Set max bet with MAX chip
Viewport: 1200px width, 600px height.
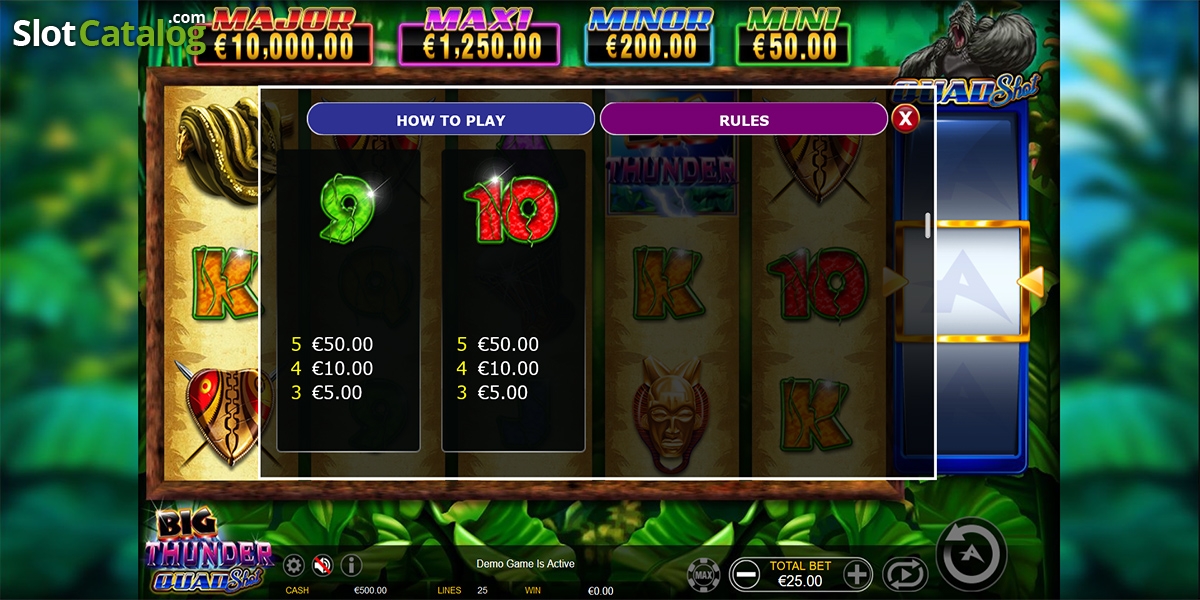click(704, 574)
